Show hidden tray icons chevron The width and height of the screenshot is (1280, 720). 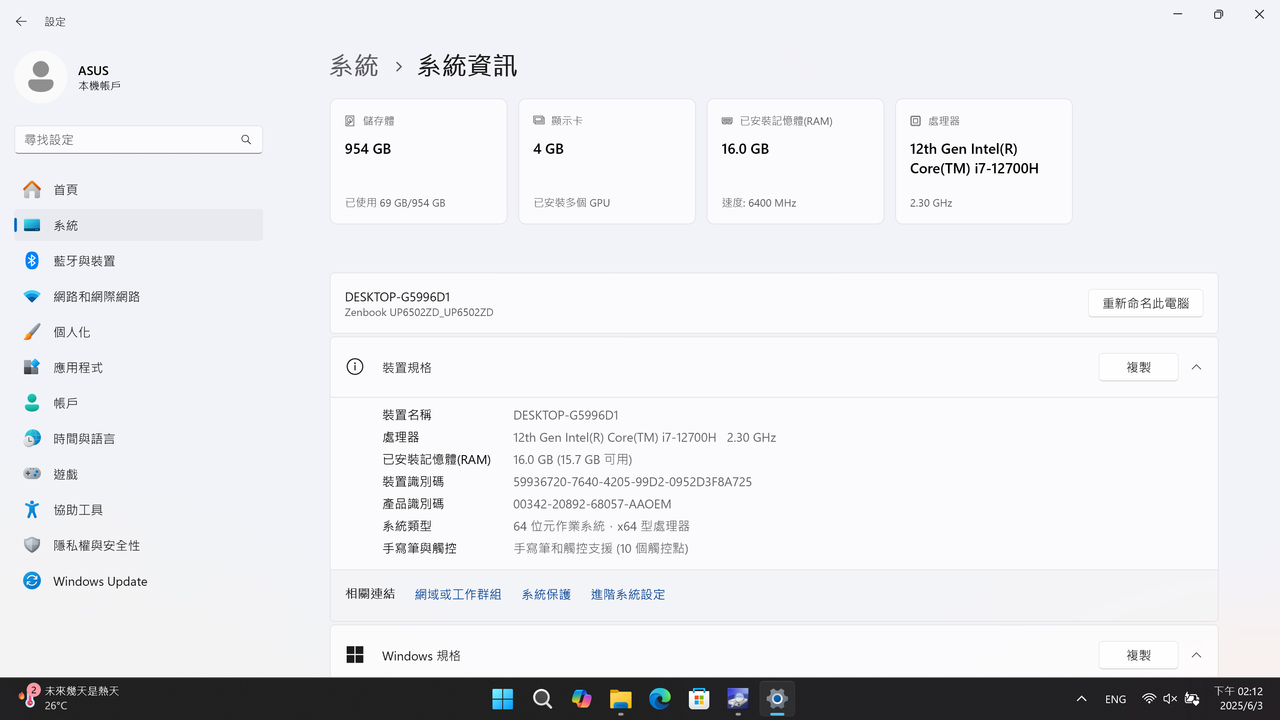pyautogui.click(x=1081, y=699)
